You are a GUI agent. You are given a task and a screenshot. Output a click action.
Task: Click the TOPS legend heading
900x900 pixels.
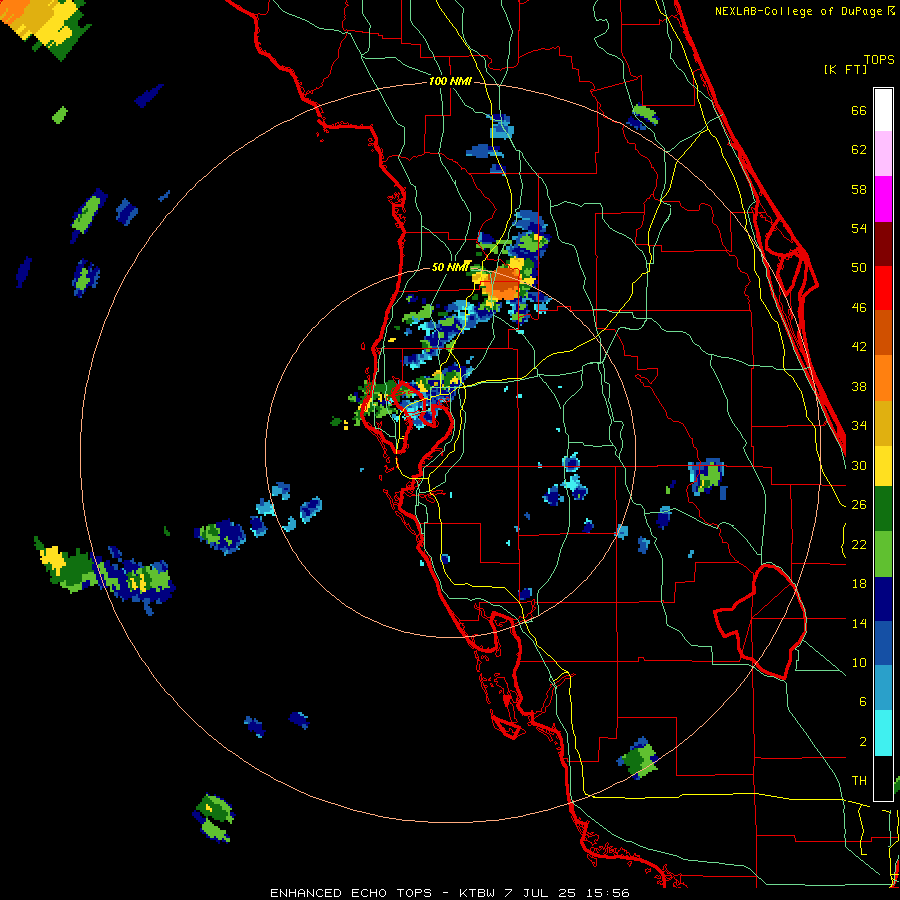pos(879,60)
